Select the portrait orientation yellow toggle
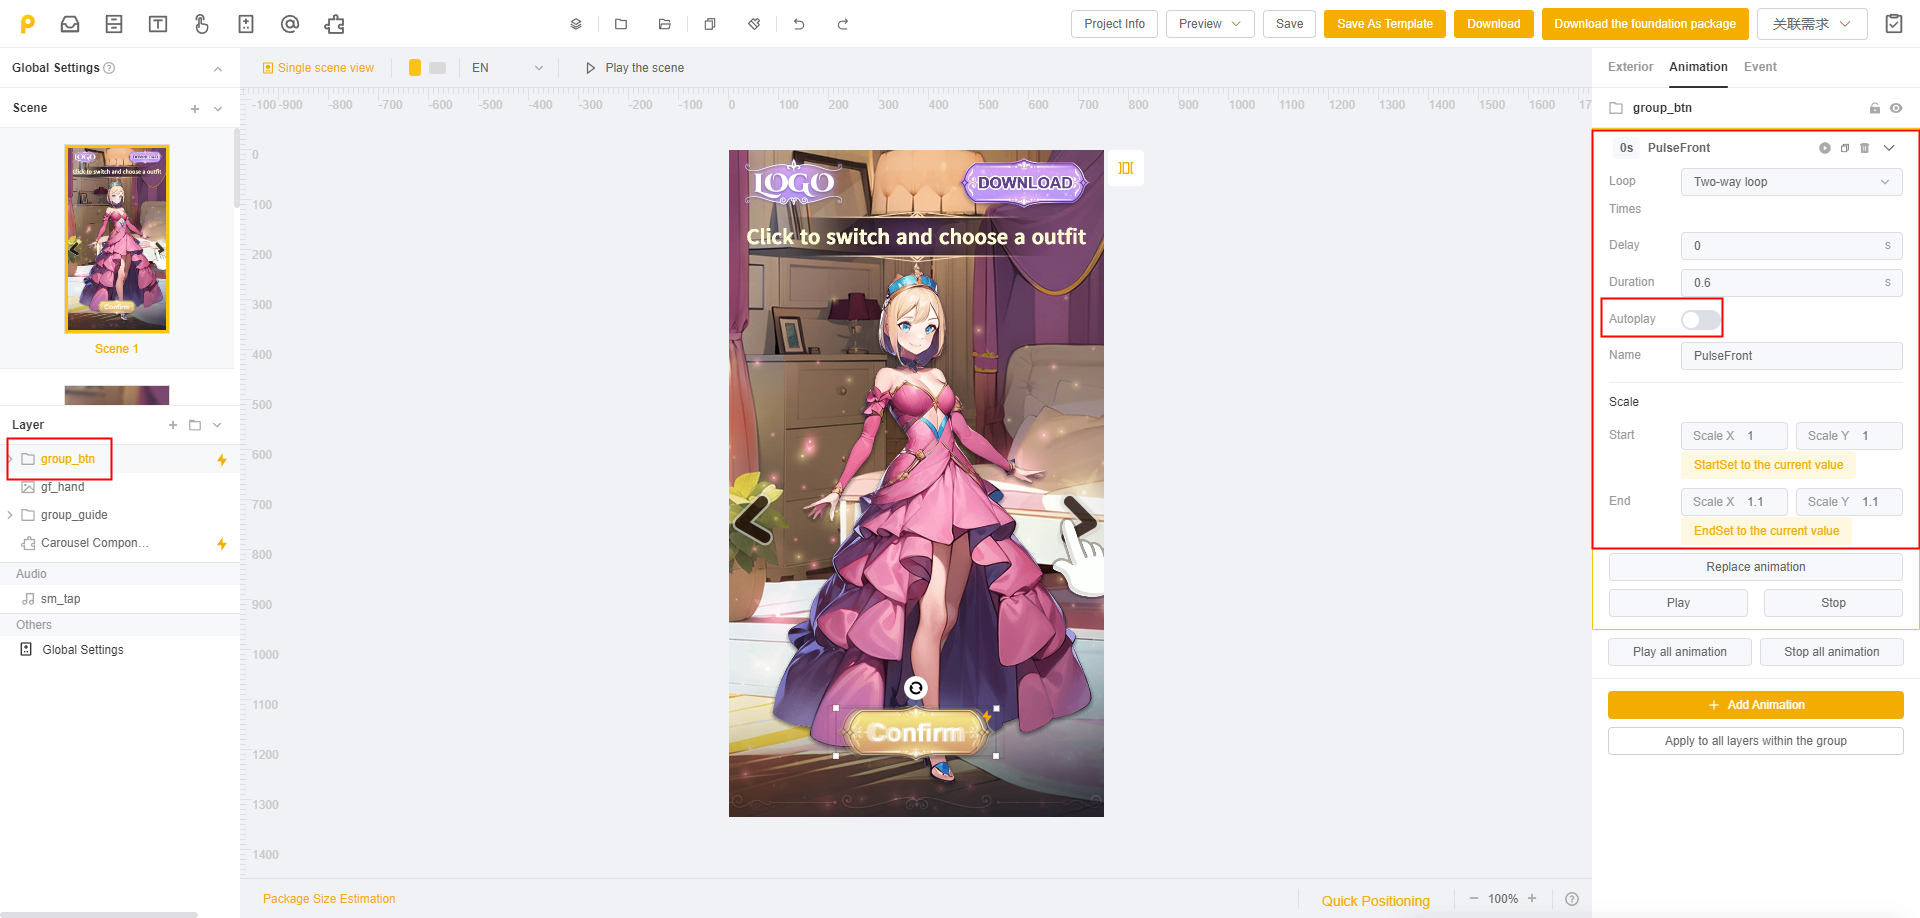The image size is (1920, 918). pos(415,68)
